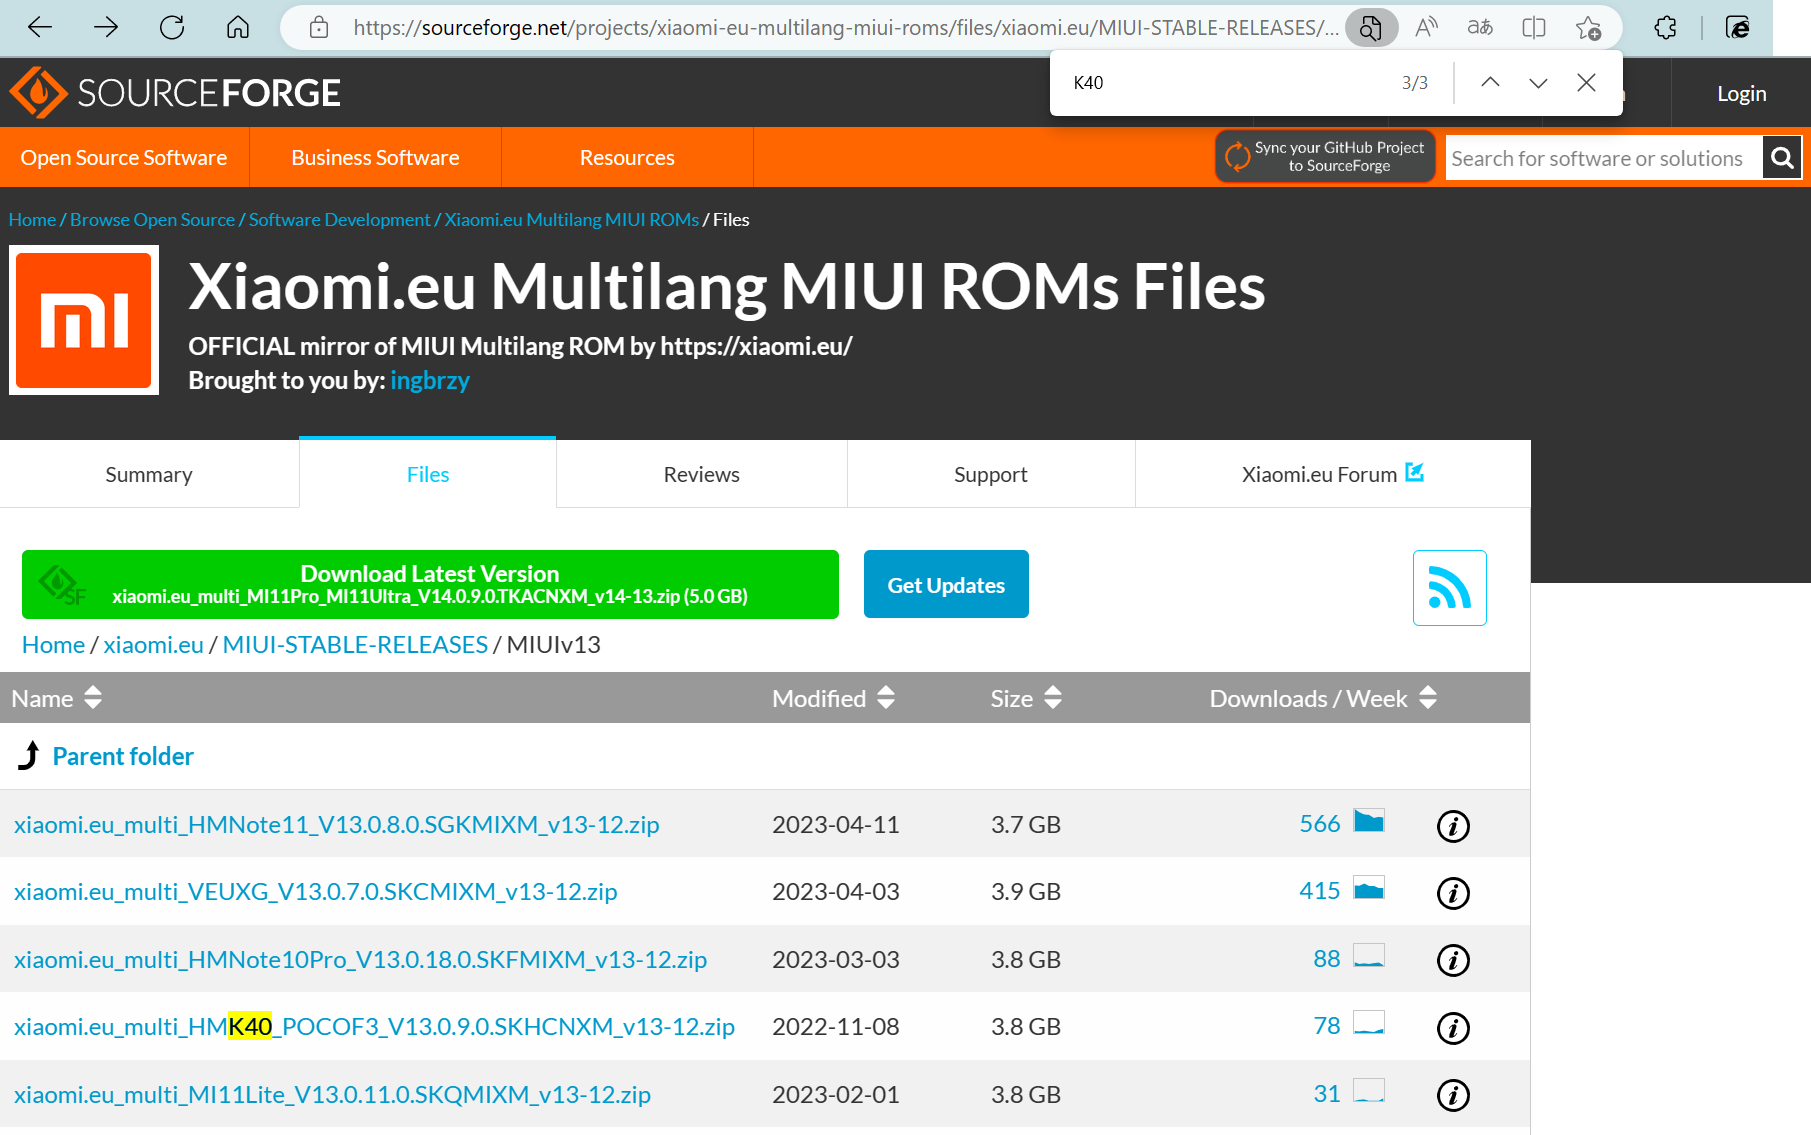The height and width of the screenshot is (1135, 1811).
Task: Open the read aloud icon
Action: pyautogui.click(x=1426, y=27)
